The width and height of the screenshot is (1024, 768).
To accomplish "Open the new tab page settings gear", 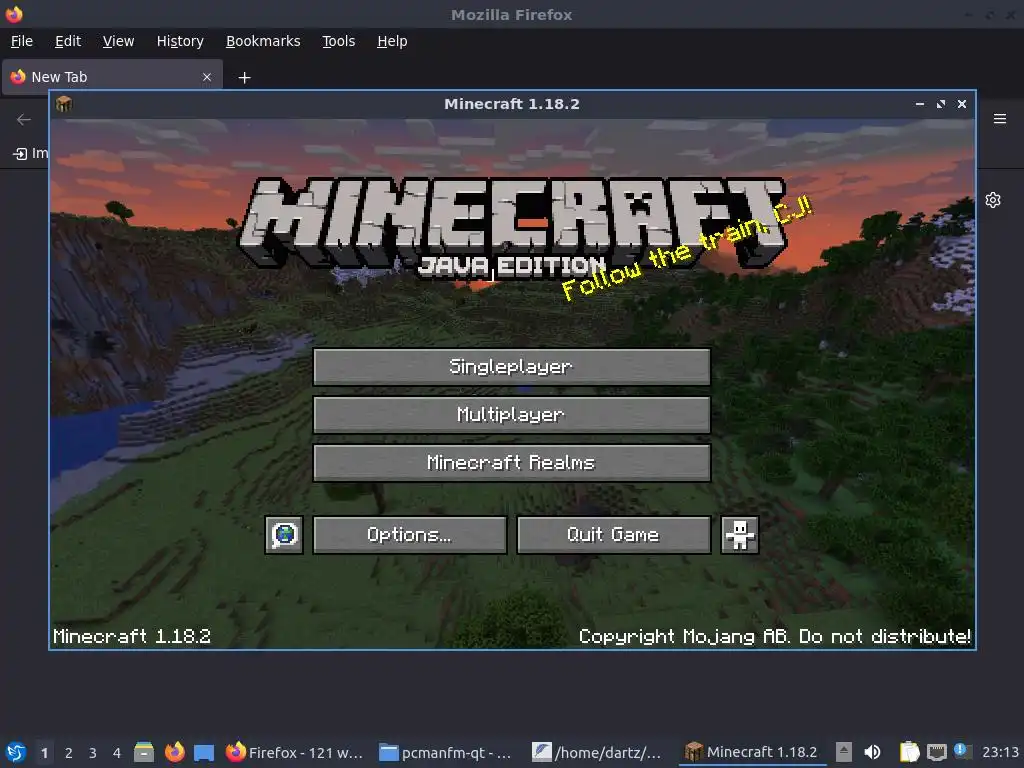I will point(993,200).
